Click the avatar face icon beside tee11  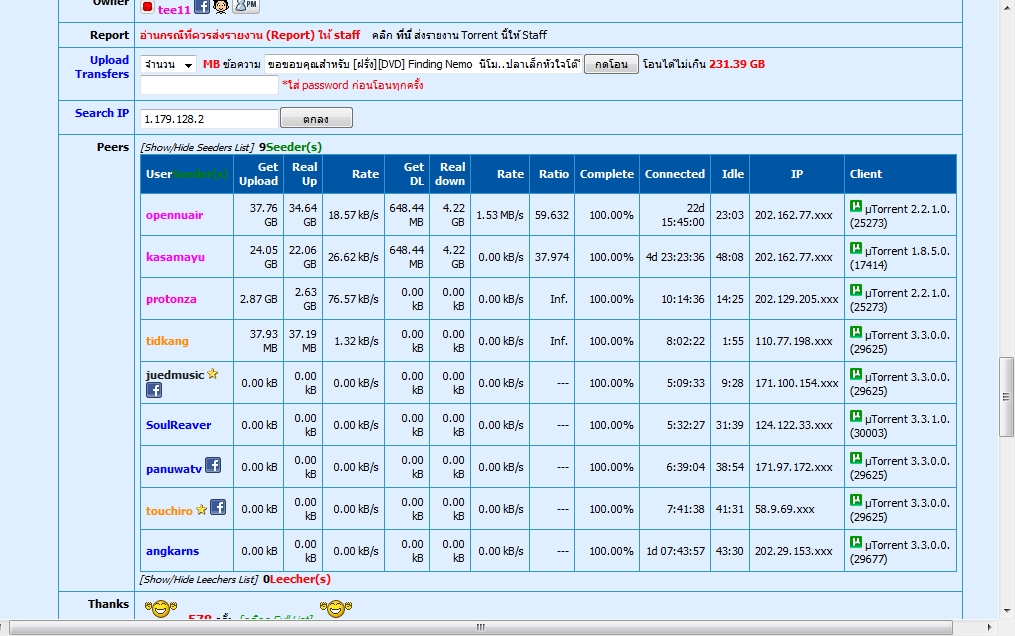click(221, 6)
